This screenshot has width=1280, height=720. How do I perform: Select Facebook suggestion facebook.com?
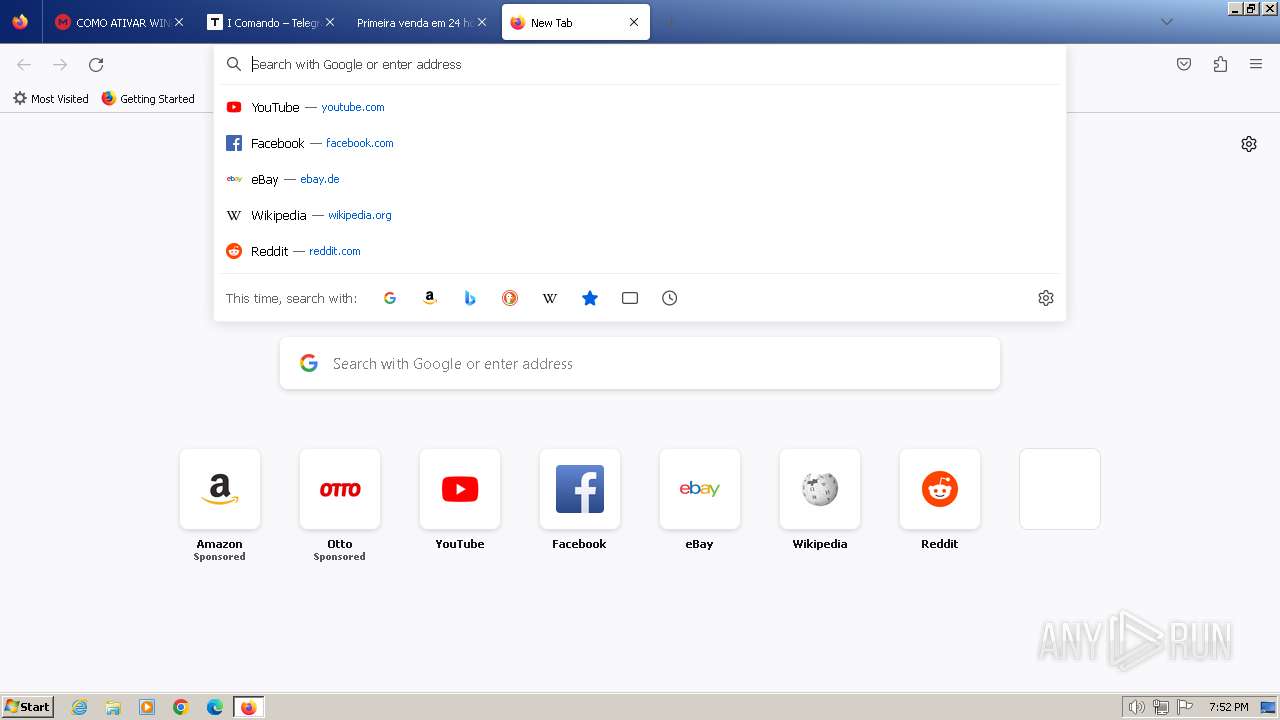pyautogui.click(x=640, y=143)
